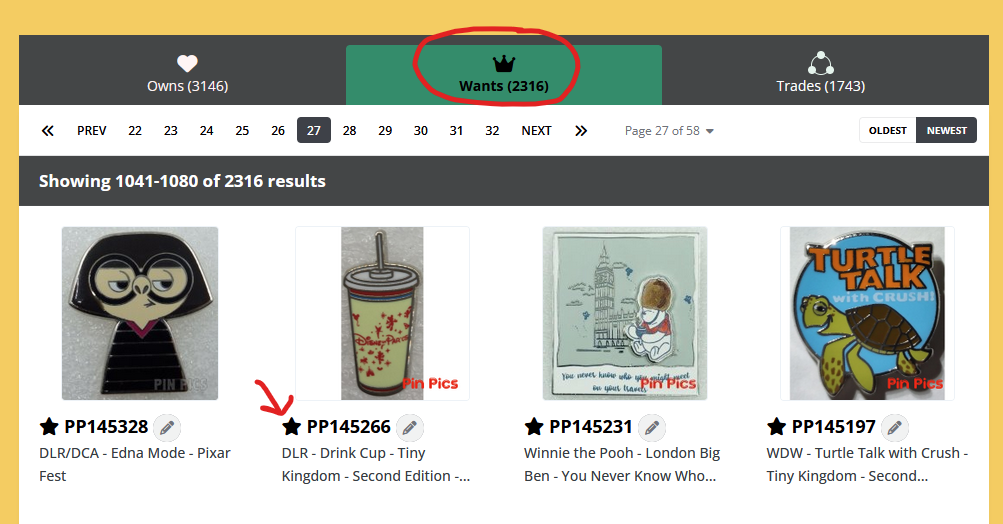The image size is (1003, 524).
Task: Jump to last page with double-right arrows
Action: click(580, 131)
